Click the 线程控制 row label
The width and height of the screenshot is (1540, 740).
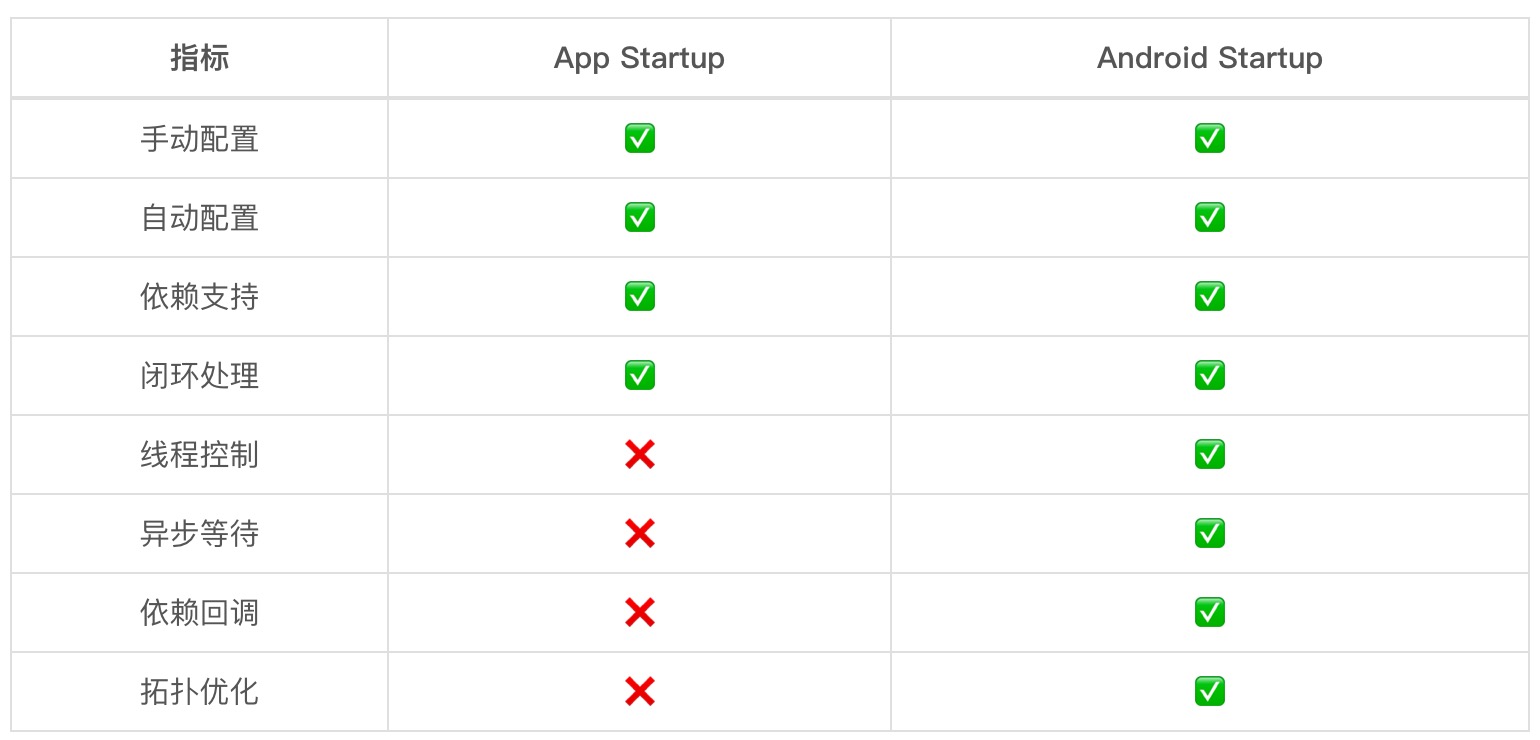click(199, 455)
